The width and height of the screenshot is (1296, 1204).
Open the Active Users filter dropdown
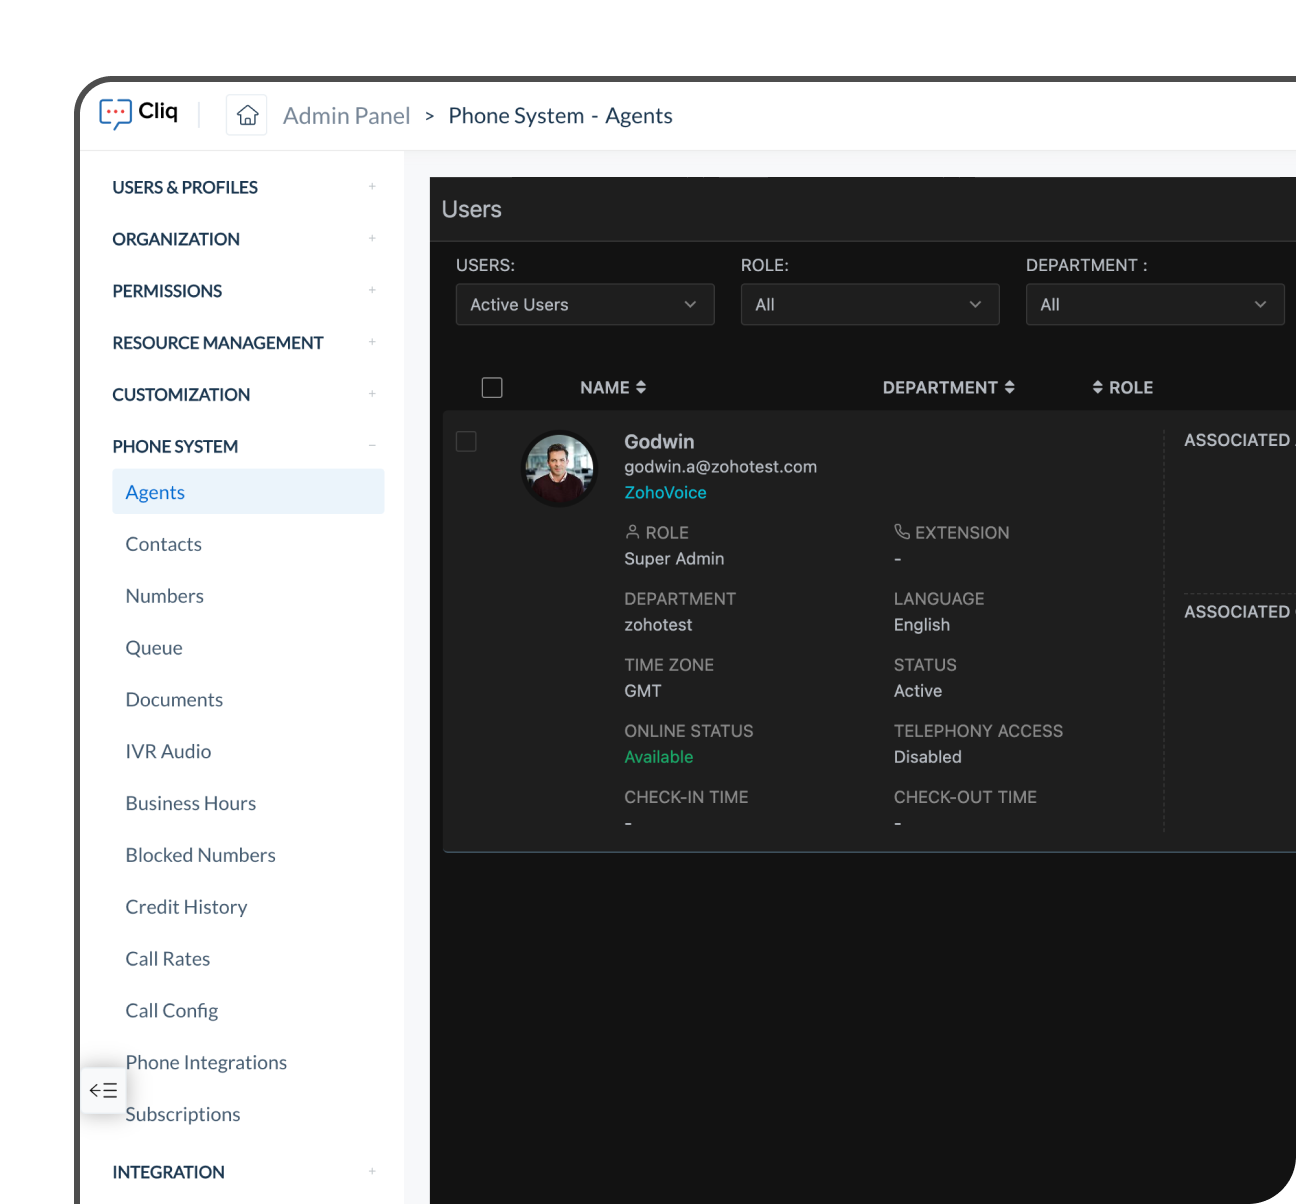pyautogui.click(x=584, y=304)
